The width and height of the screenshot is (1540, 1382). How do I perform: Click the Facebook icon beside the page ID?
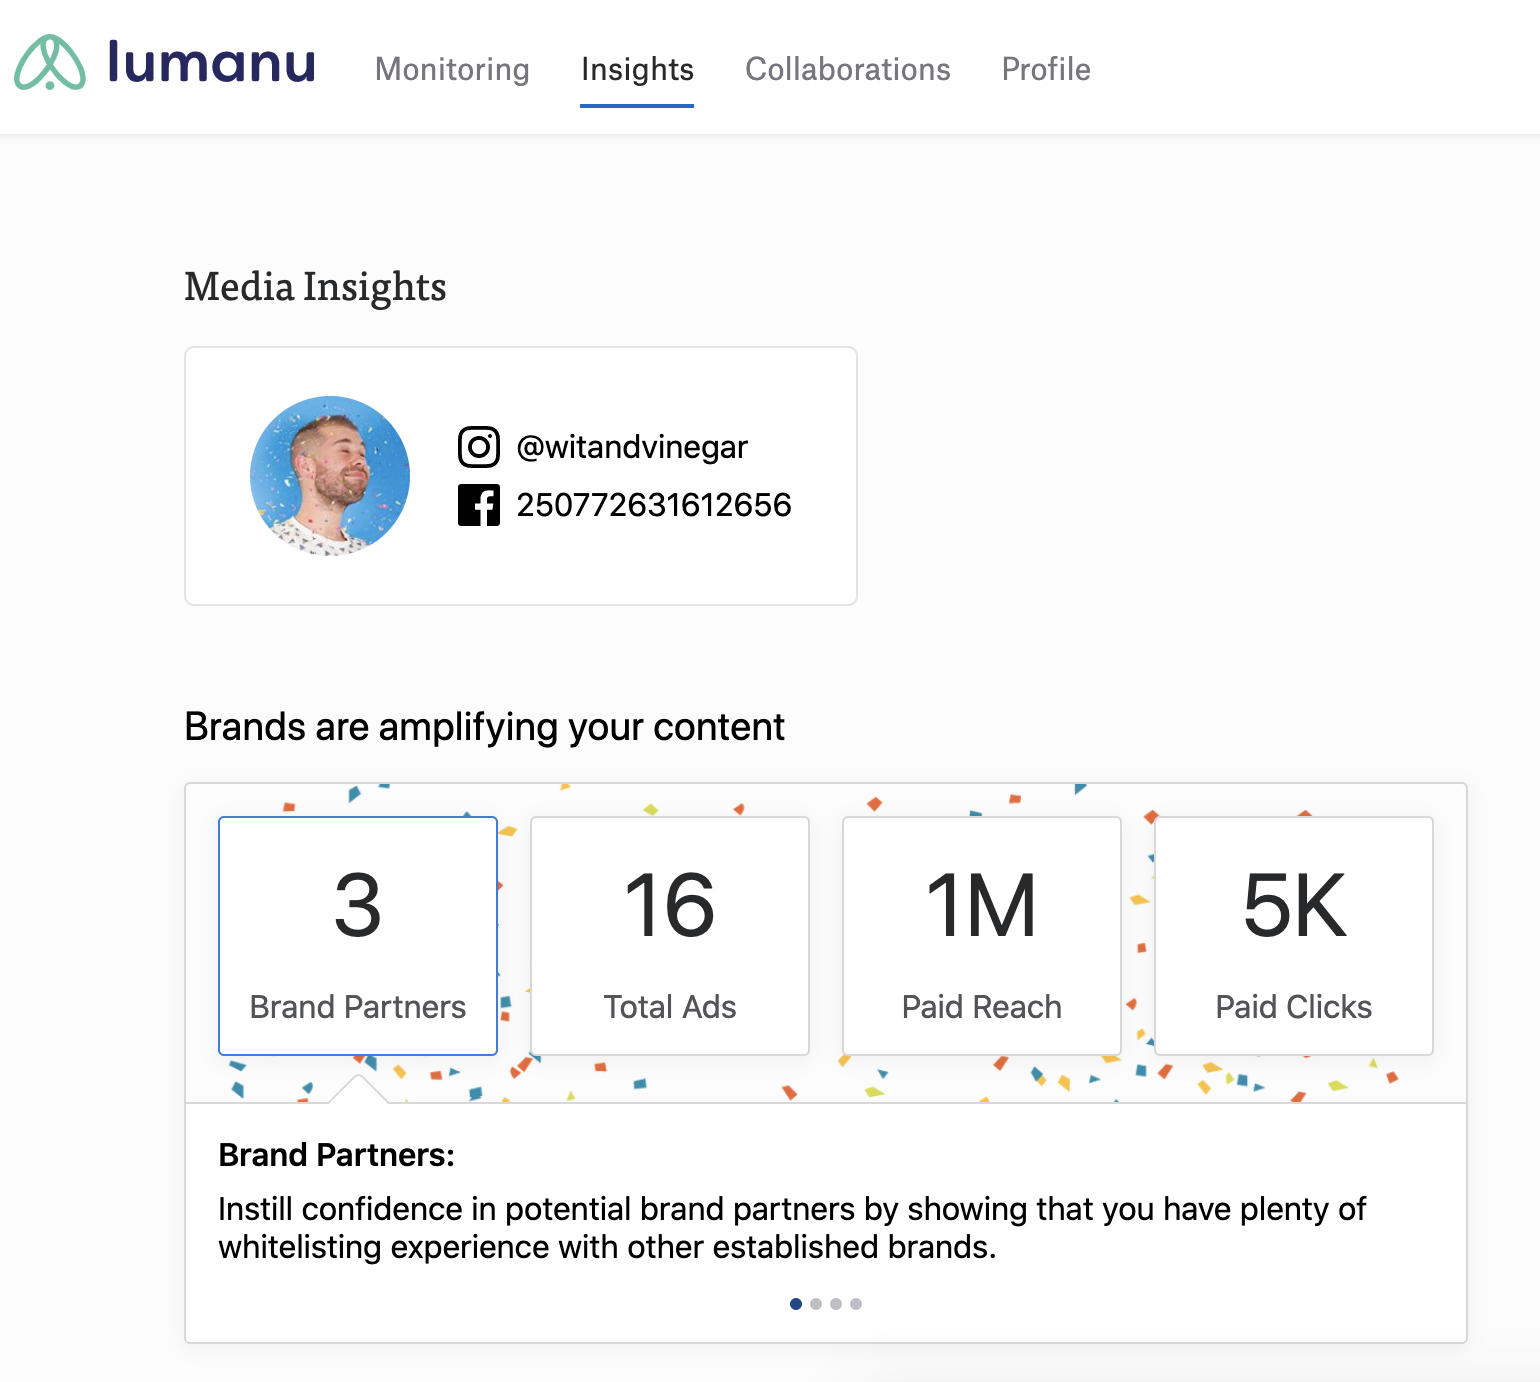[479, 505]
